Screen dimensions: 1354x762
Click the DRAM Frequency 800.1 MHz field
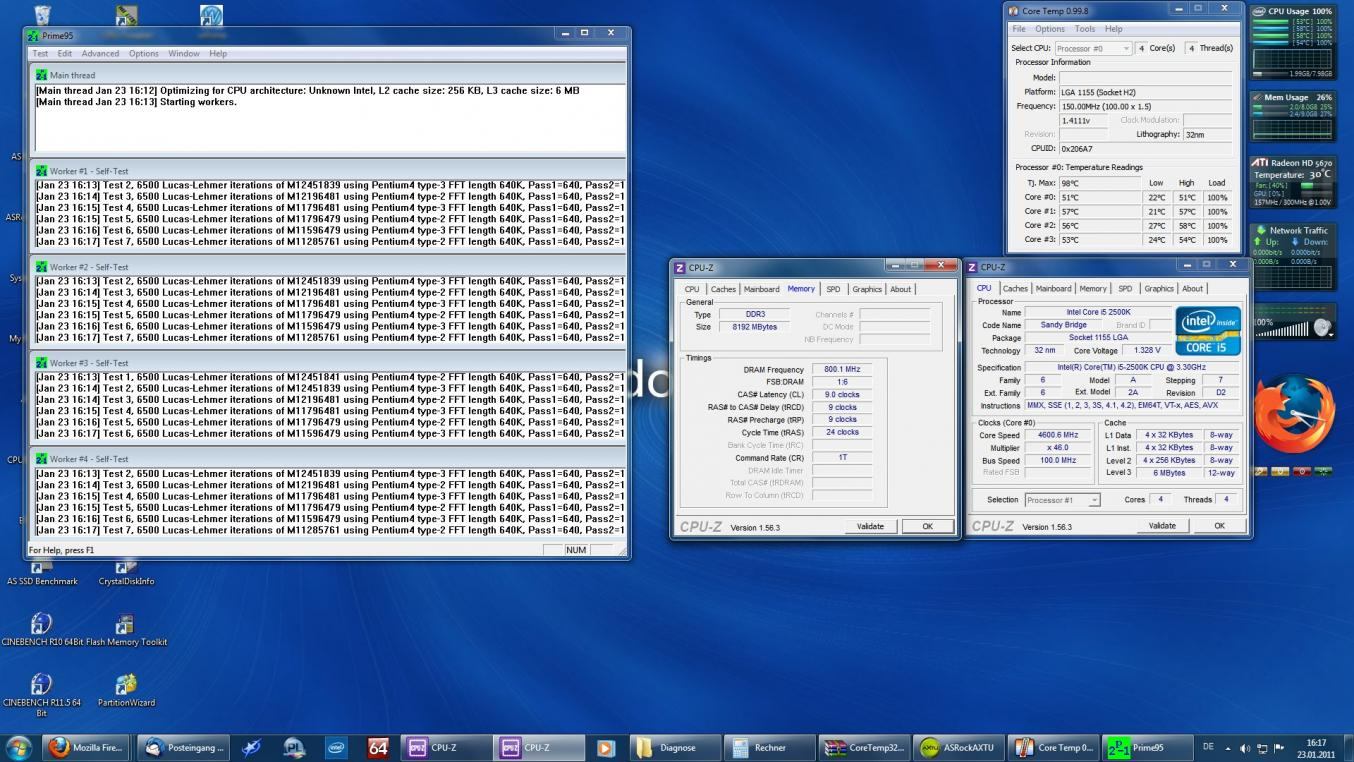click(842, 369)
